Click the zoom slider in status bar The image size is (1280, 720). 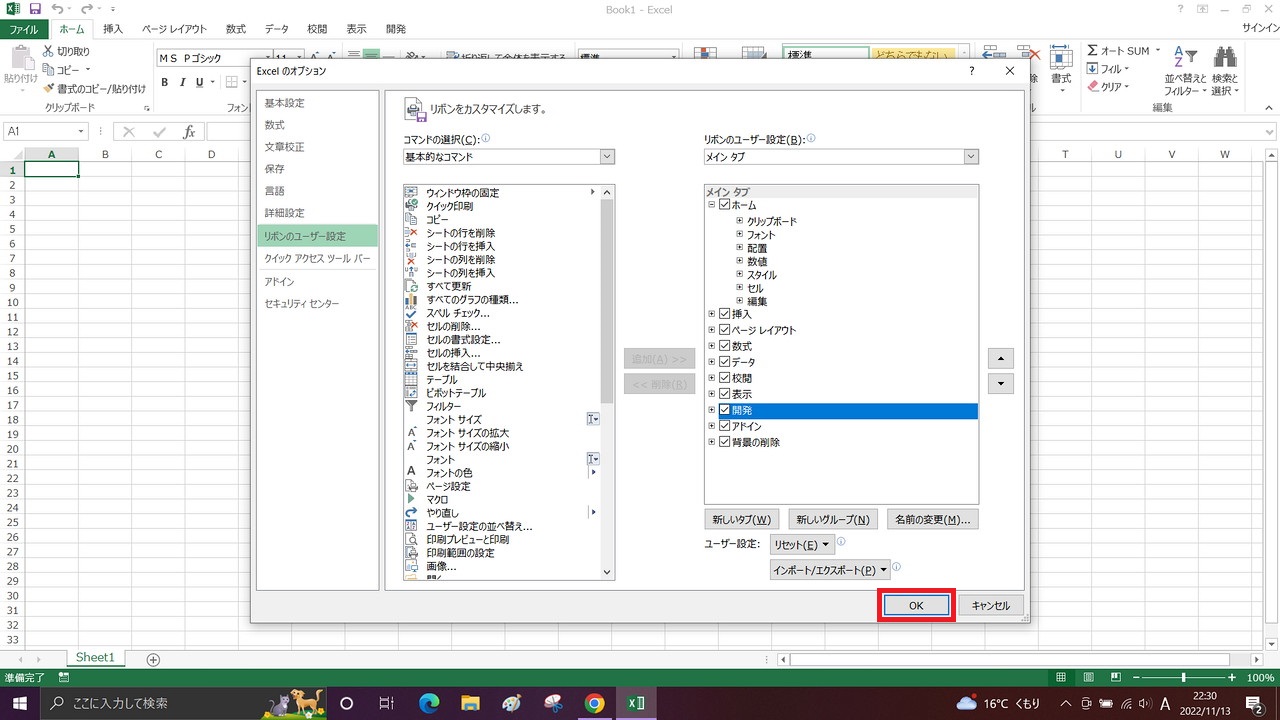tap(1183, 678)
